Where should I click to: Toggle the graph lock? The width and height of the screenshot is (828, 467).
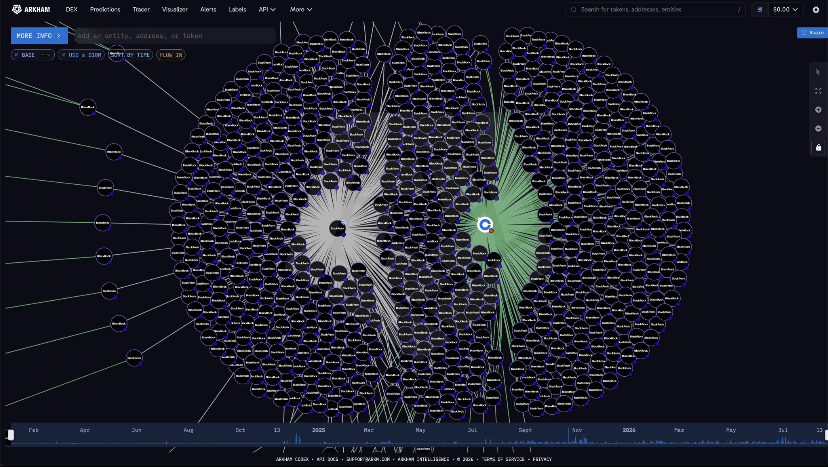(x=818, y=147)
